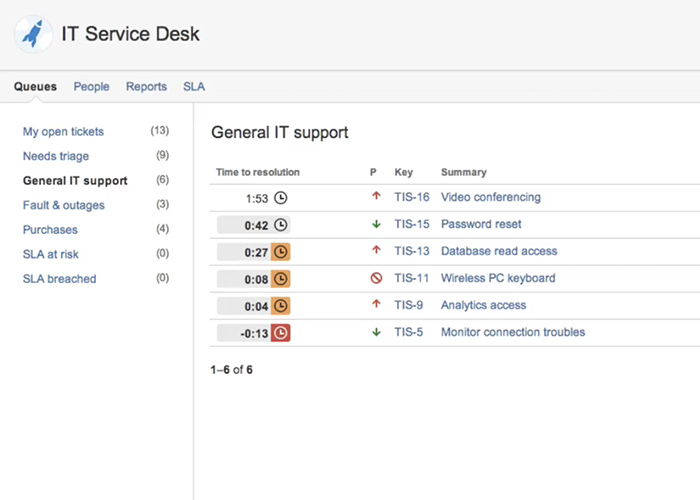Open ticket key TIS-13
Viewport: 700px width, 500px height.
[x=411, y=251]
